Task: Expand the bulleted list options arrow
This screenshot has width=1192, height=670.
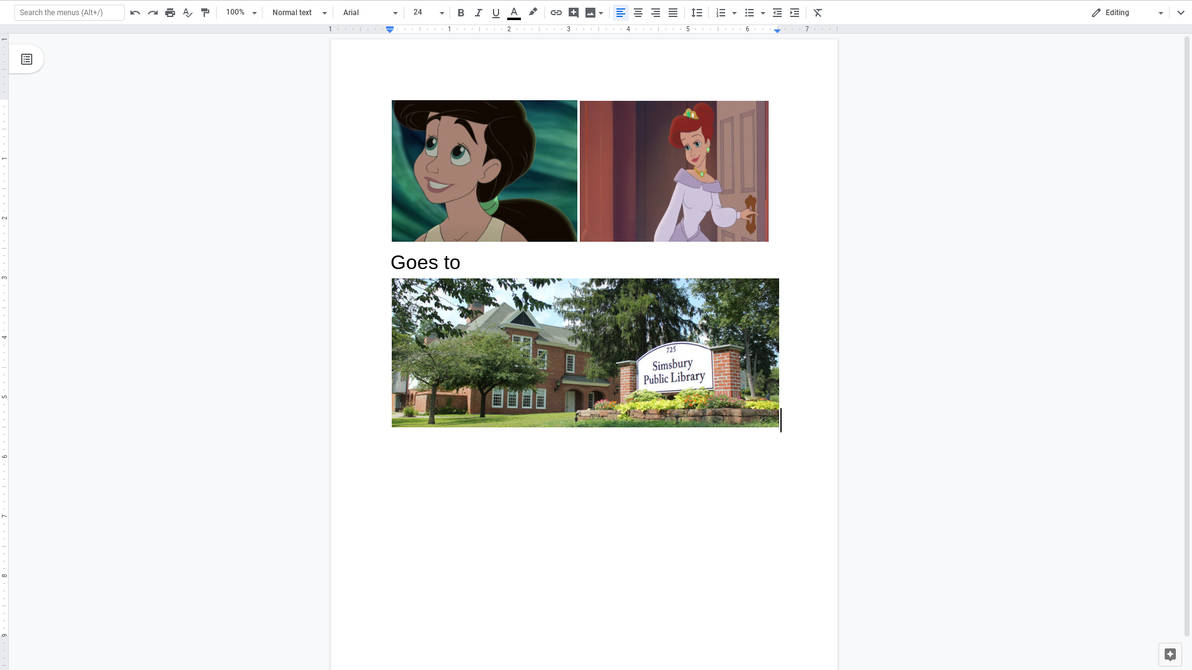Action: (762, 13)
